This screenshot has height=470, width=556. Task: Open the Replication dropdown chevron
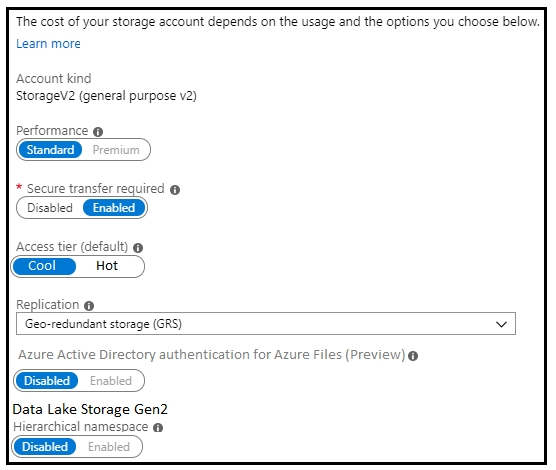[x=501, y=324]
